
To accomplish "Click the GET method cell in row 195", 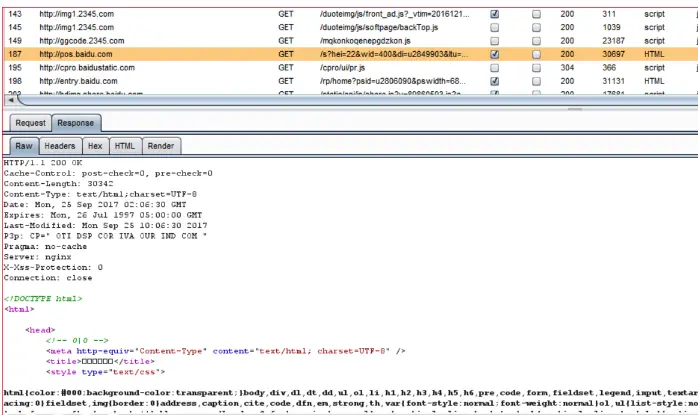I will point(286,68).
